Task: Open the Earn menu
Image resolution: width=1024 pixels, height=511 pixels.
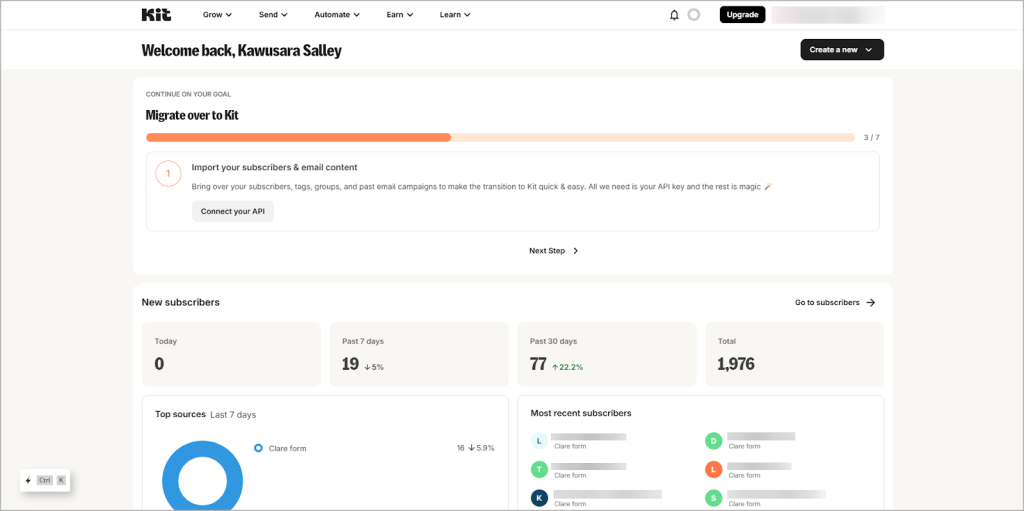Action: point(400,15)
